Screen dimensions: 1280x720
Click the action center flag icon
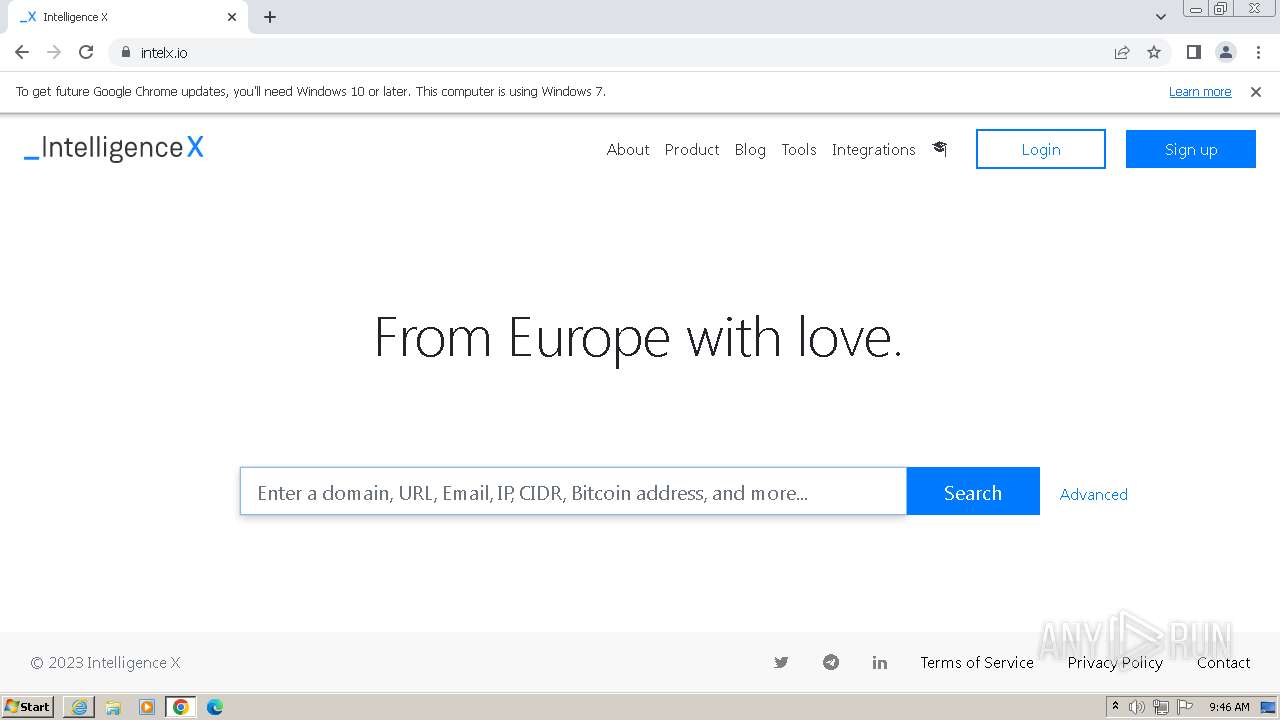click(x=1185, y=707)
